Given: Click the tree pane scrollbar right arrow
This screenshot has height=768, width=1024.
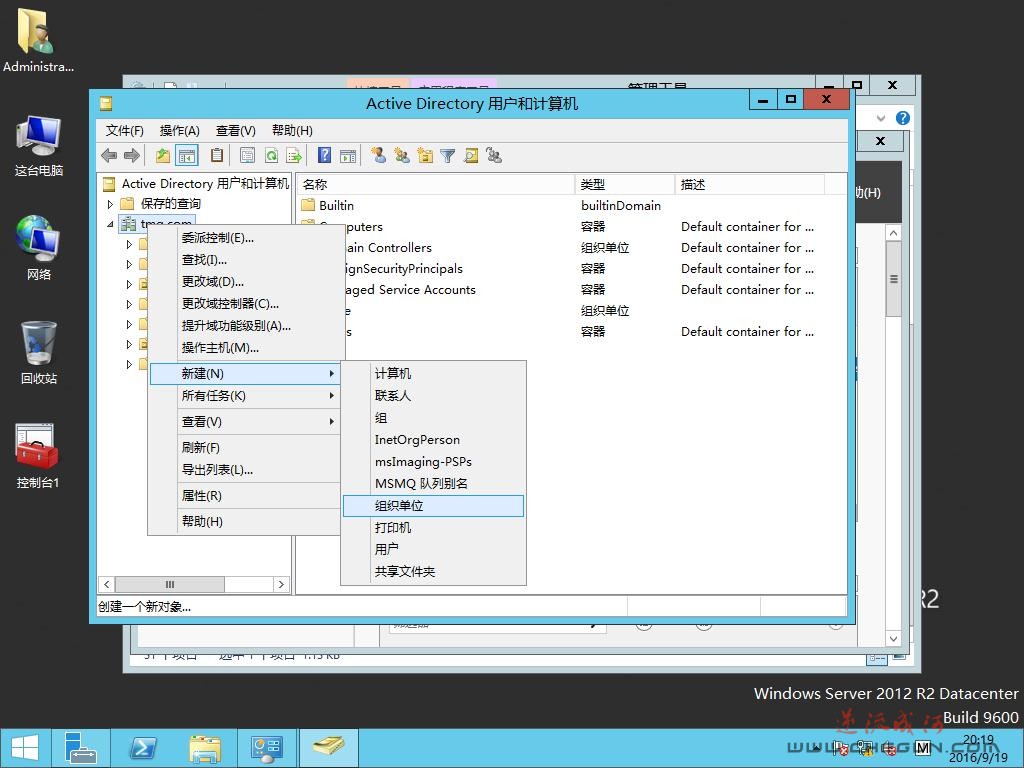Looking at the screenshot, I should point(281,584).
